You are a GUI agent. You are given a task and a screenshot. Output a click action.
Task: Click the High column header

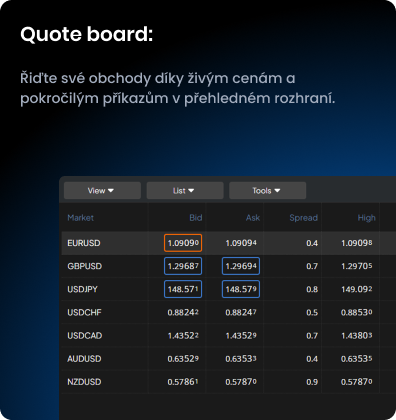(366, 218)
